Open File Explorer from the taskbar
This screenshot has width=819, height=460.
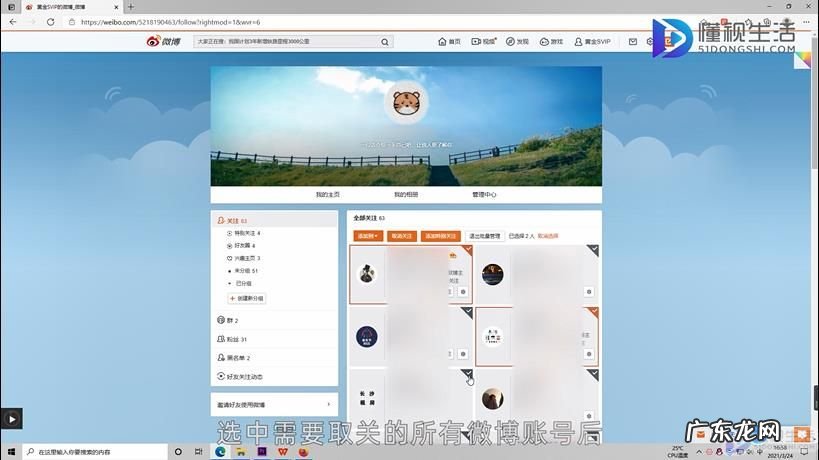tap(241, 452)
